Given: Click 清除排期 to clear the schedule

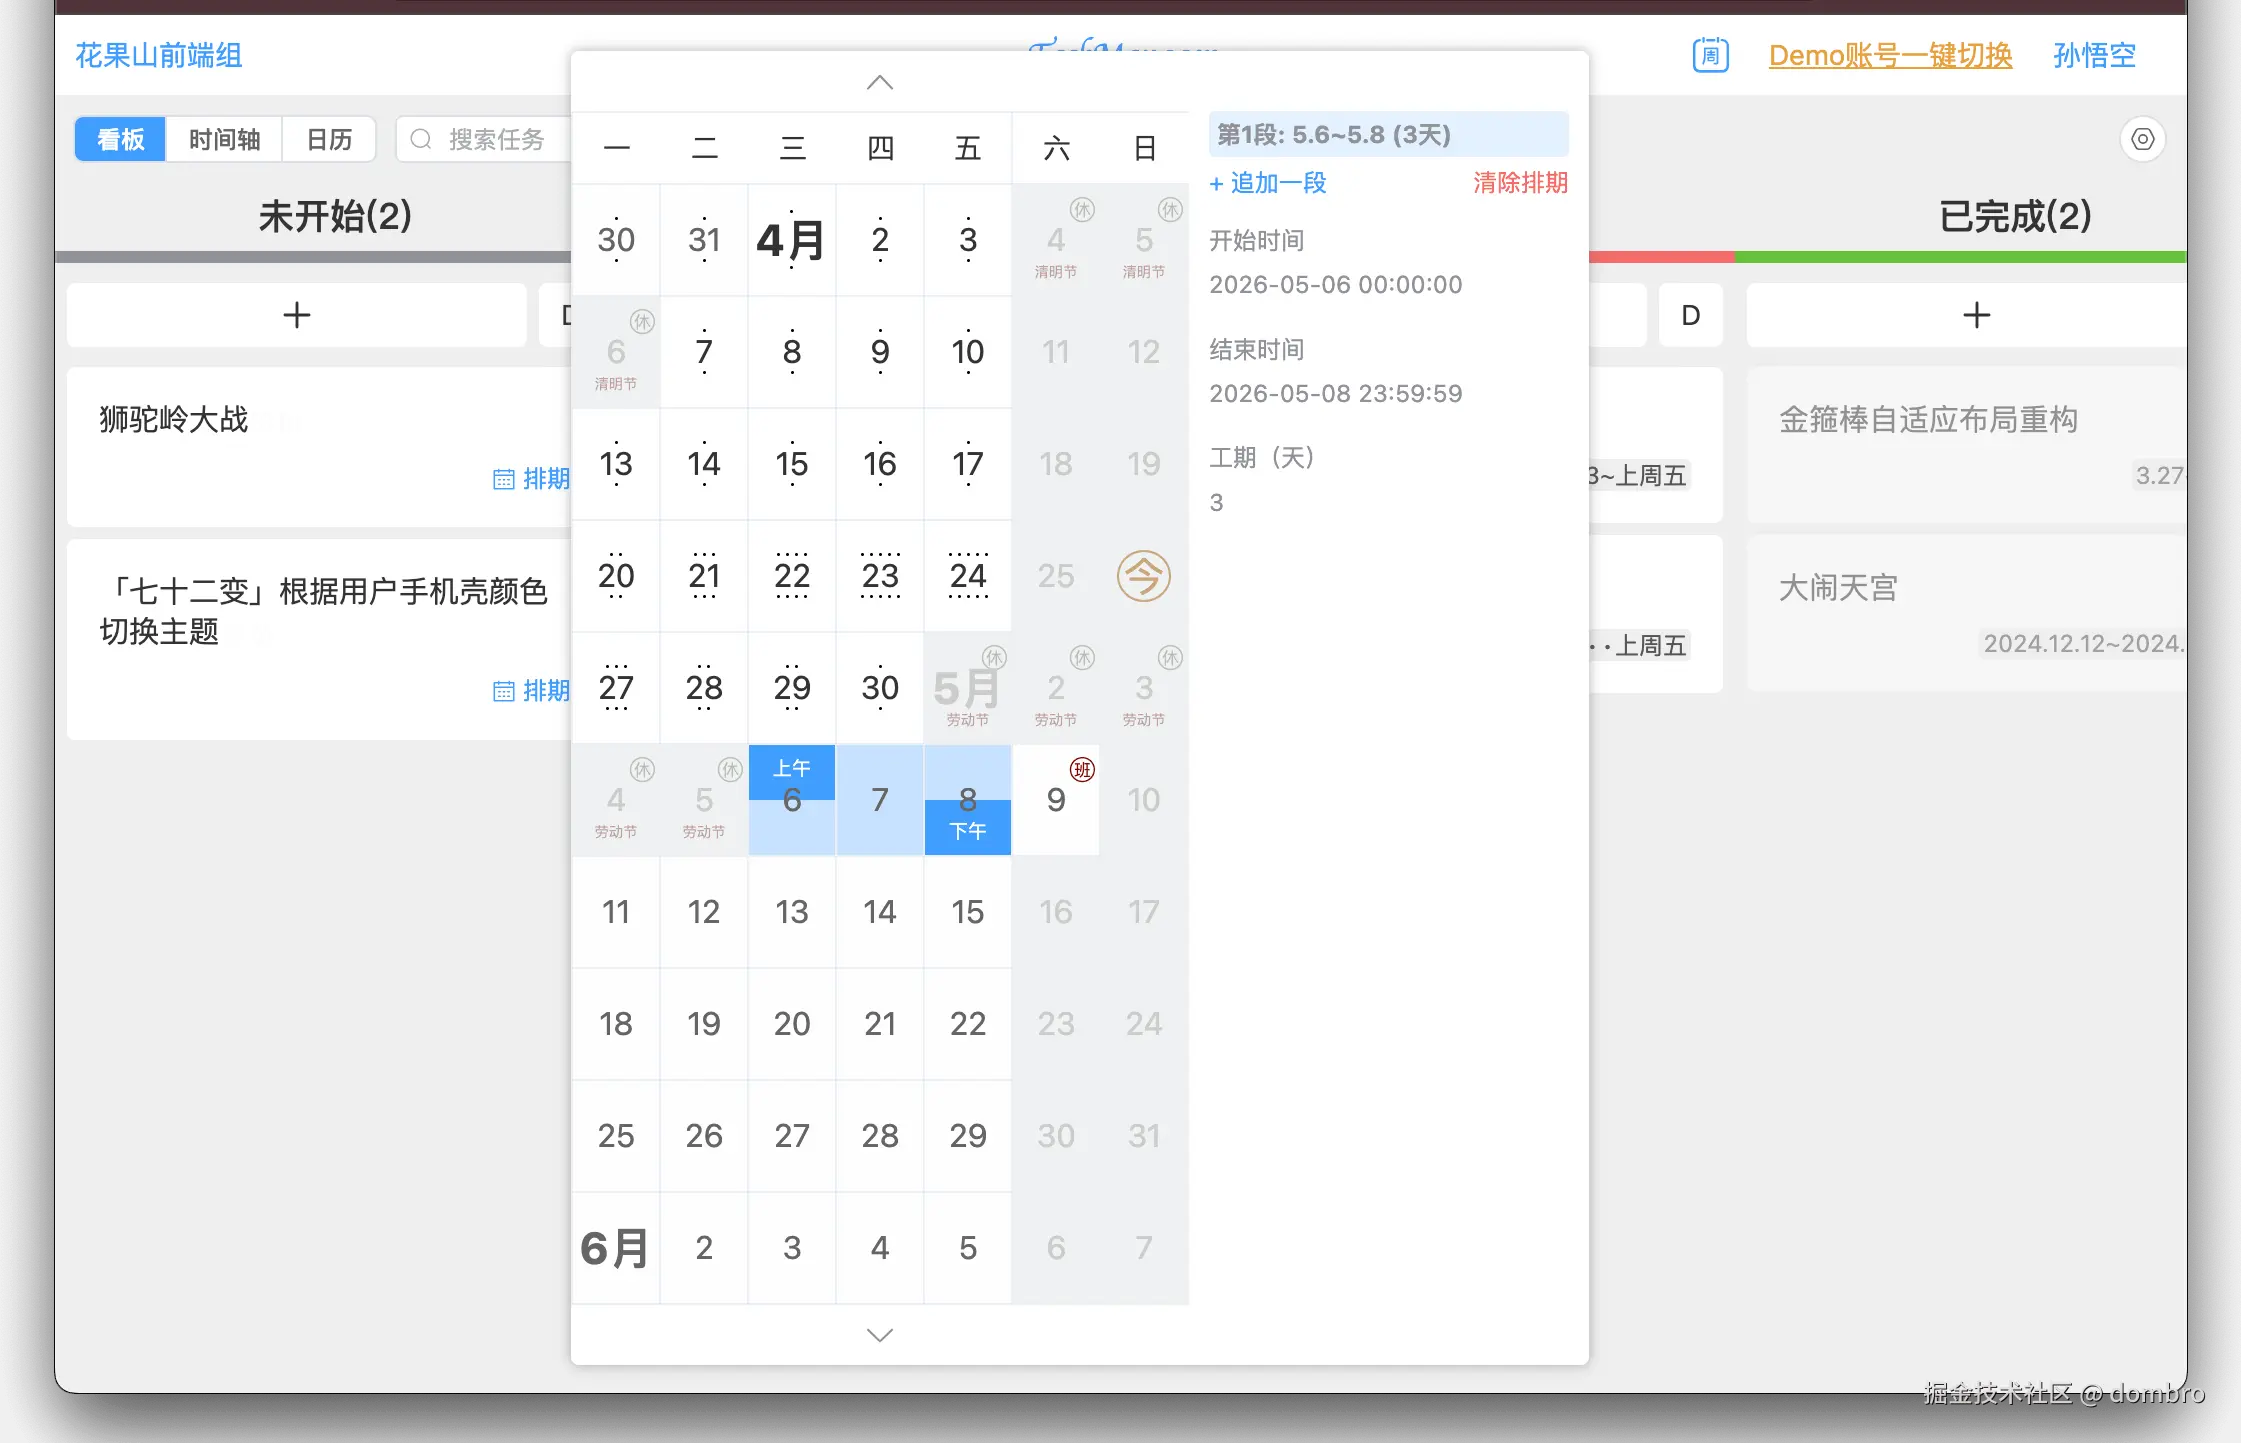Looking at the screenshot, I should pyautogui.click(x=1520, y=183).
